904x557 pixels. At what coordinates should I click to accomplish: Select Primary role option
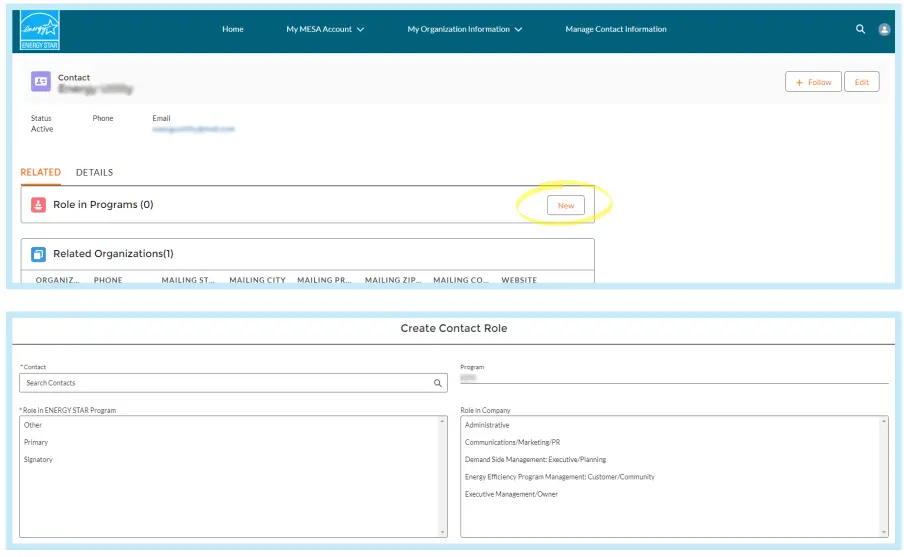[x=36, y=442]
